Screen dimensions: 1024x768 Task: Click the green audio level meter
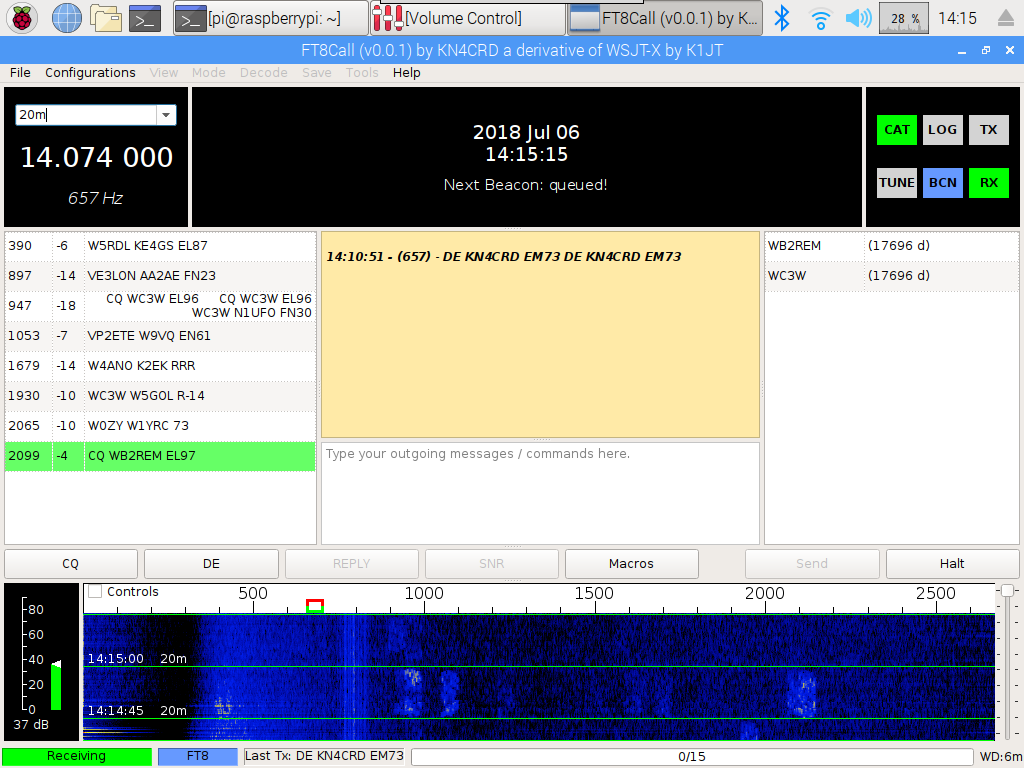(56, 685)
